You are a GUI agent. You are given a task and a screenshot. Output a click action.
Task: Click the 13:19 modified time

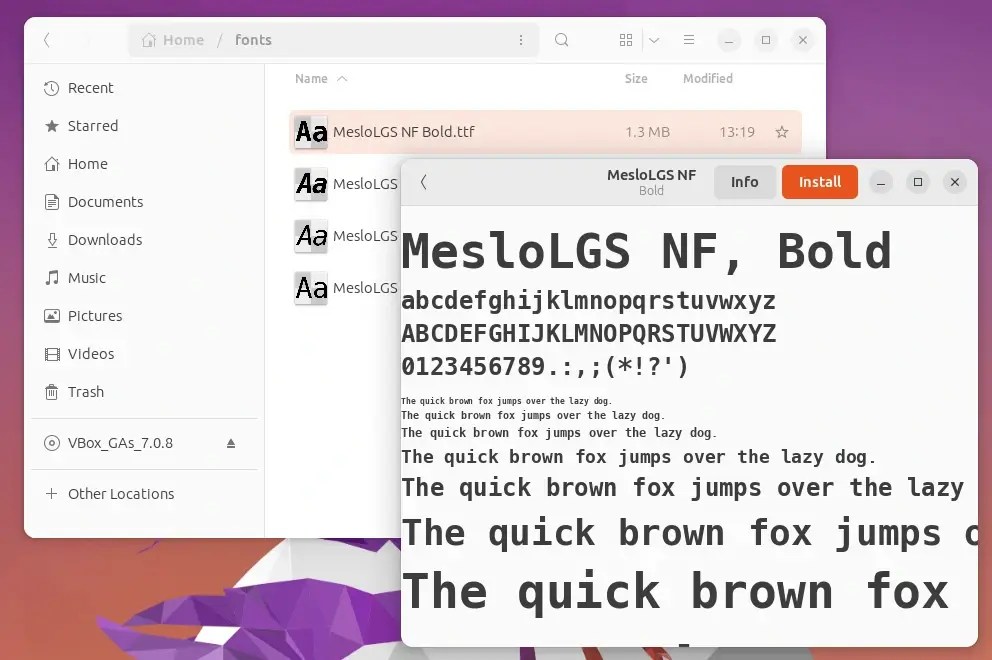pyautogui.click(x=737, y=132)
